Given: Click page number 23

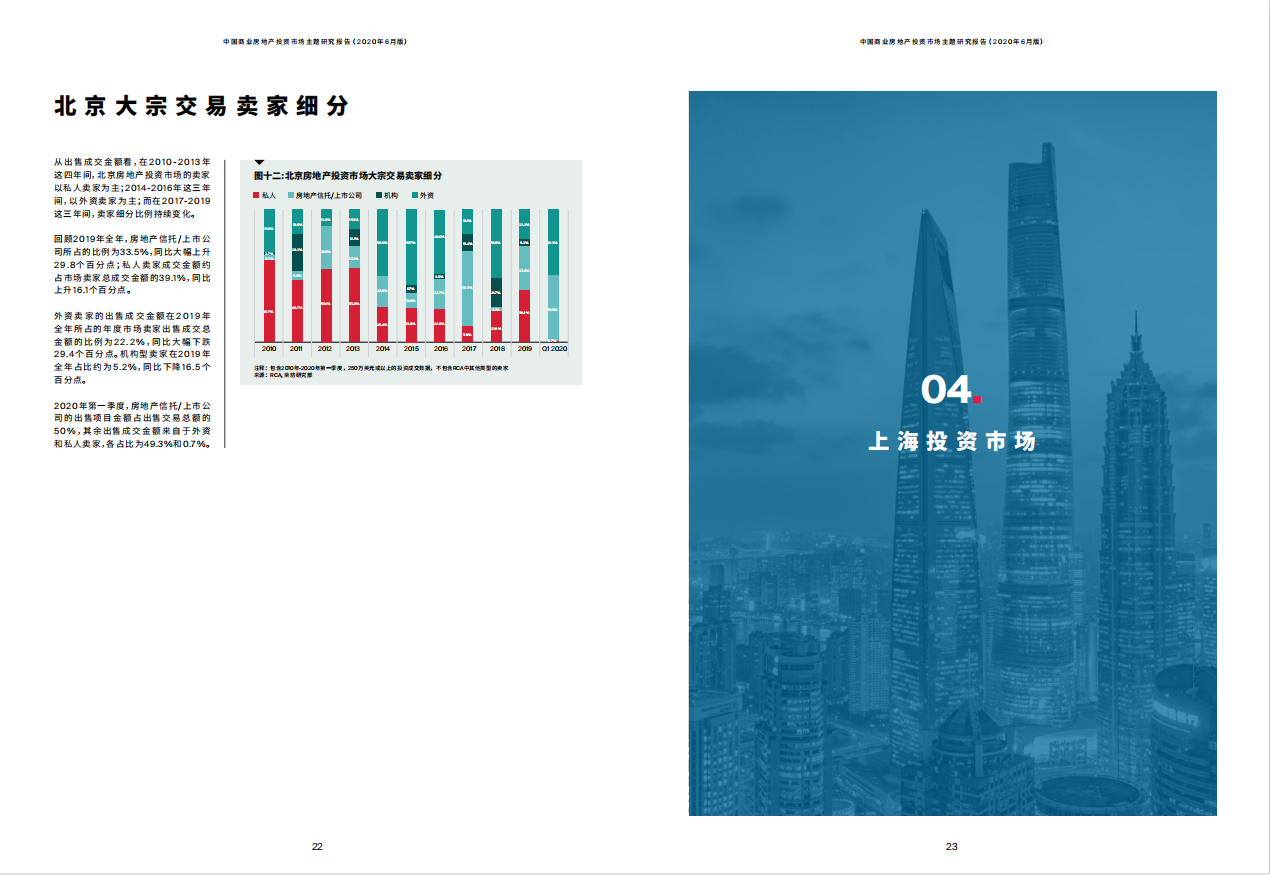Looking at the screenshot, I should pyautogui.click(x=952, y=847).
